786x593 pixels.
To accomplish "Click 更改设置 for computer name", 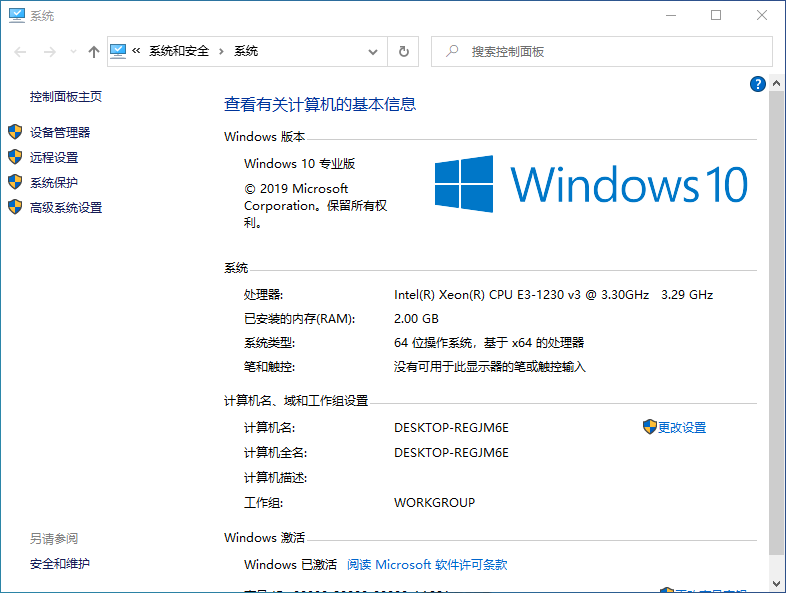I will click(682, 428).
